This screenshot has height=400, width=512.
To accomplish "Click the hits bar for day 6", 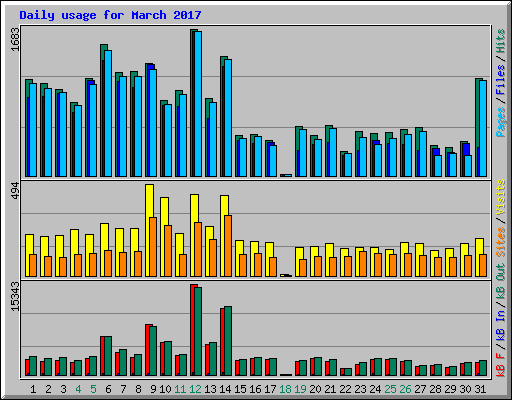I will (104, 110).
